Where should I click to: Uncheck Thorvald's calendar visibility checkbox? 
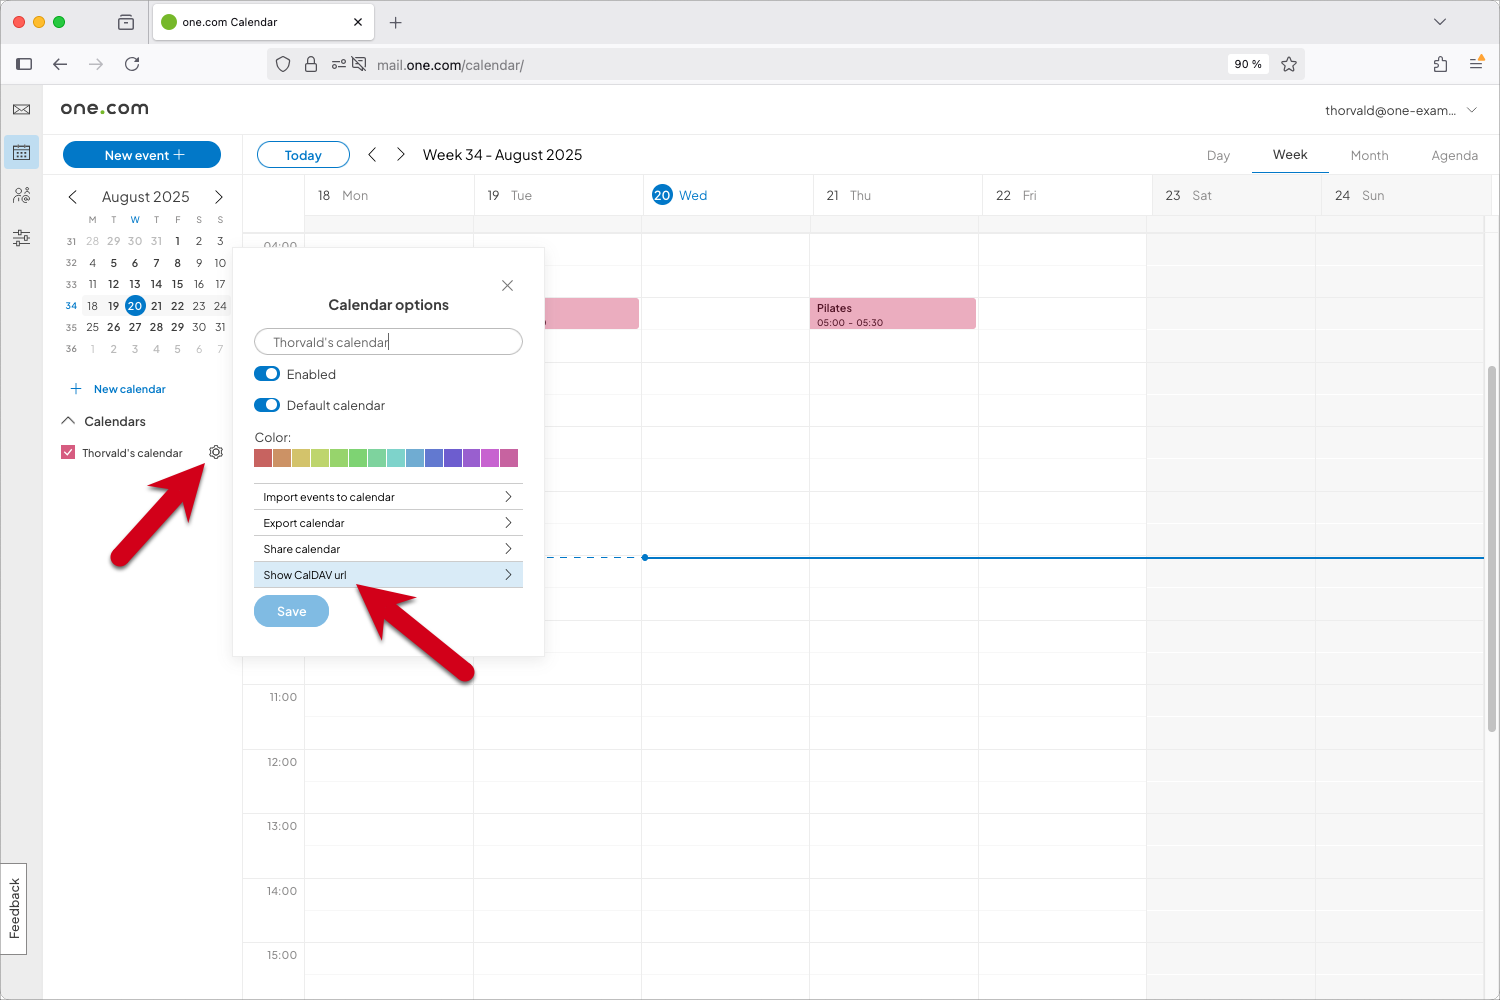pos(67,452)
